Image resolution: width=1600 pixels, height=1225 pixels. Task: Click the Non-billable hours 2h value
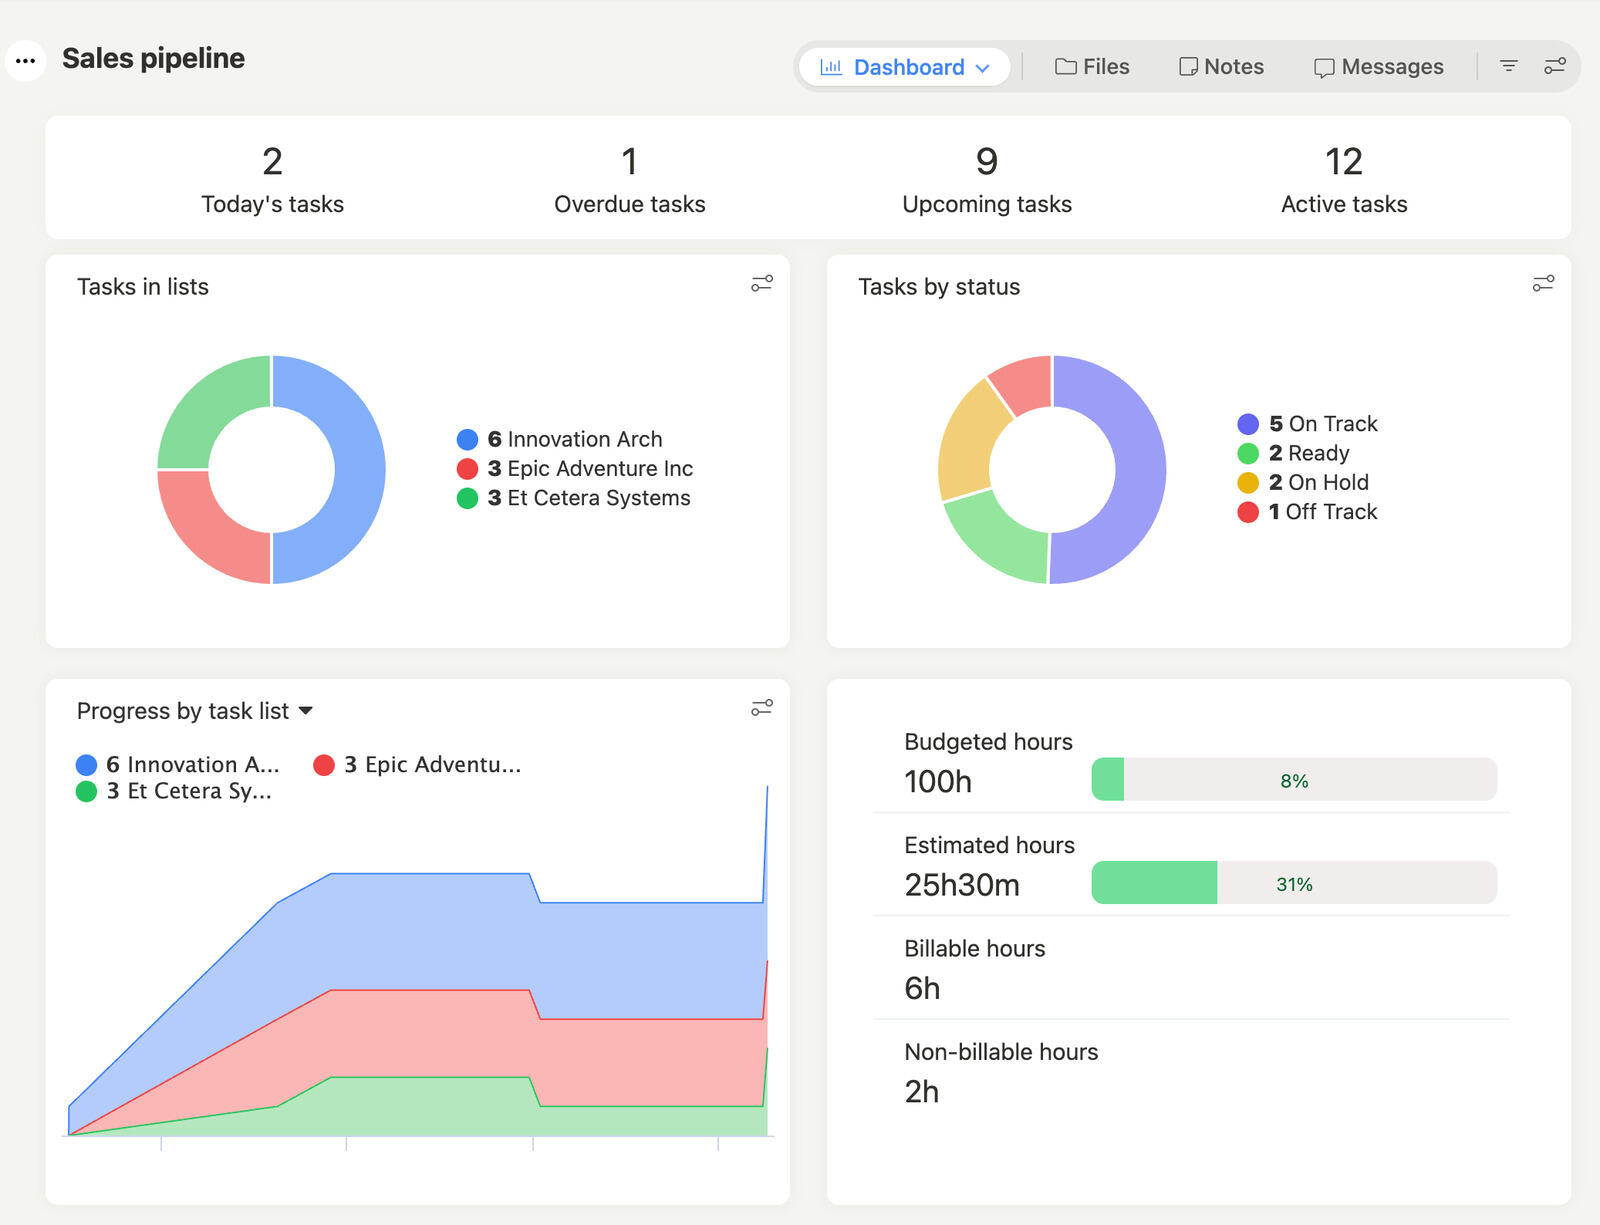click(922, 1092)
